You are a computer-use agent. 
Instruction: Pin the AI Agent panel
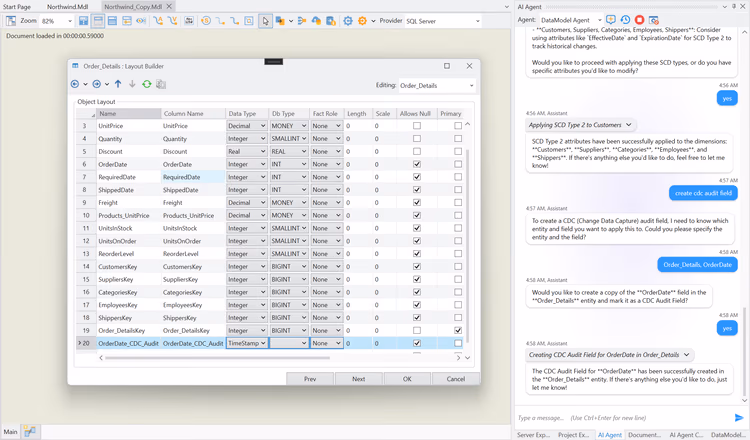click(734, 7)
